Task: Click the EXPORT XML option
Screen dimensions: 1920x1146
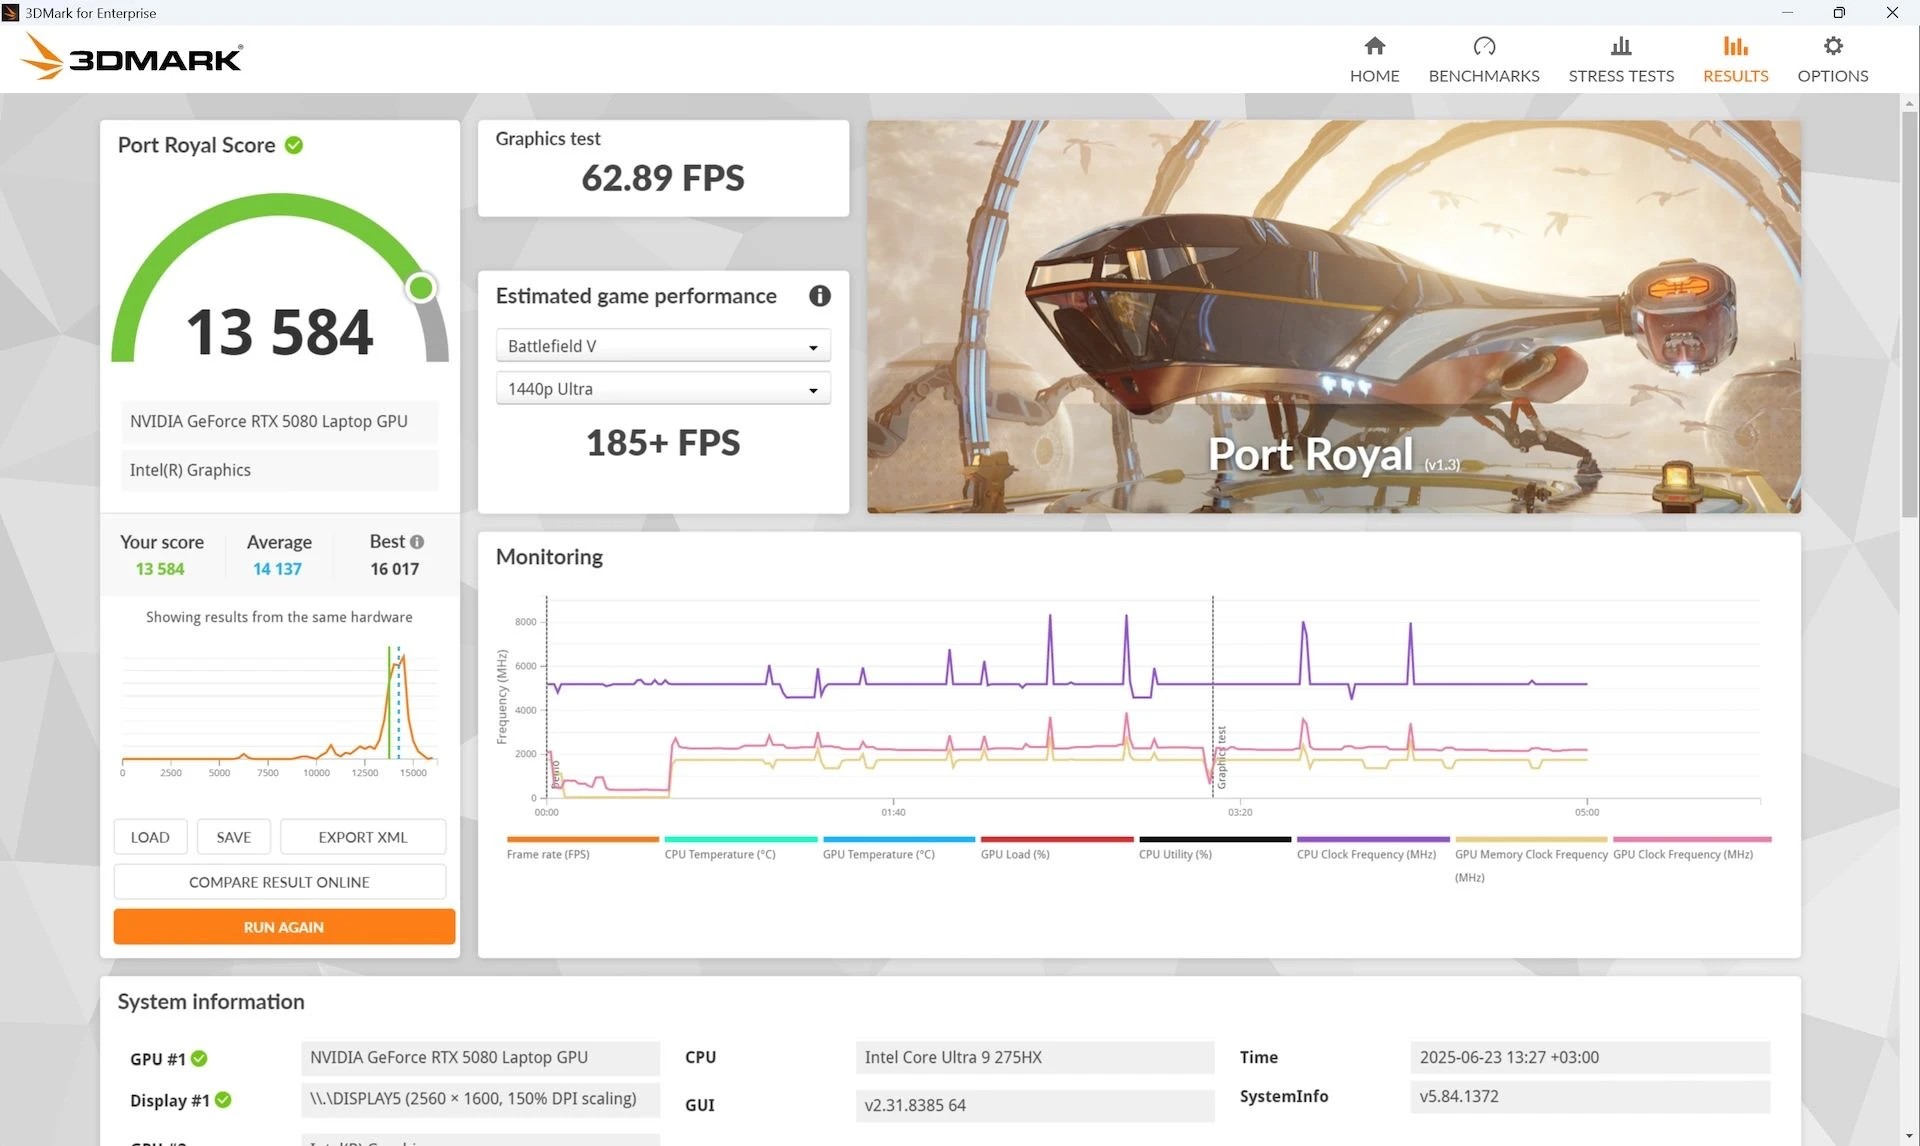Action: (x=362, y=836)
